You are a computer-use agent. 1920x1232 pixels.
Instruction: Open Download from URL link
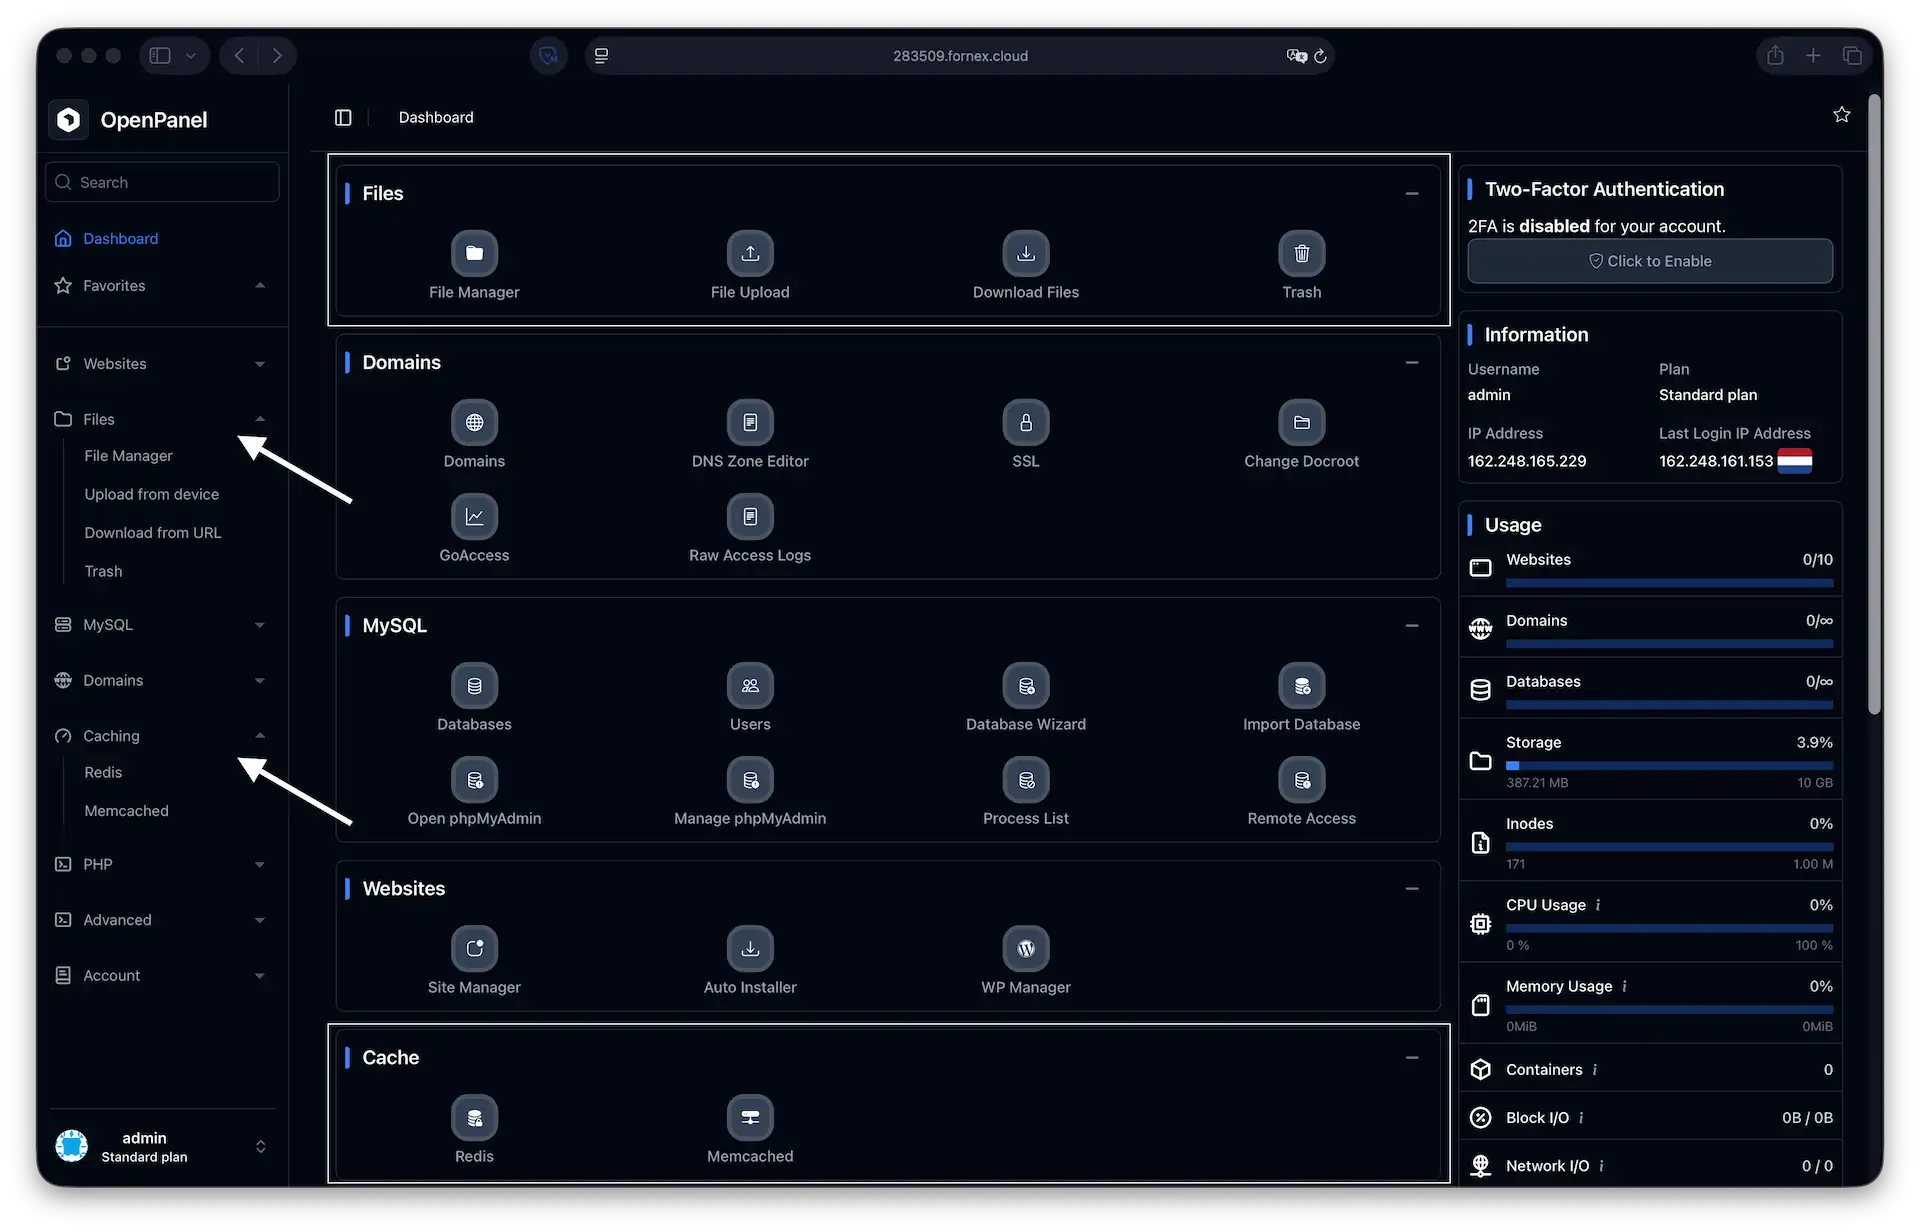[153, 532]
